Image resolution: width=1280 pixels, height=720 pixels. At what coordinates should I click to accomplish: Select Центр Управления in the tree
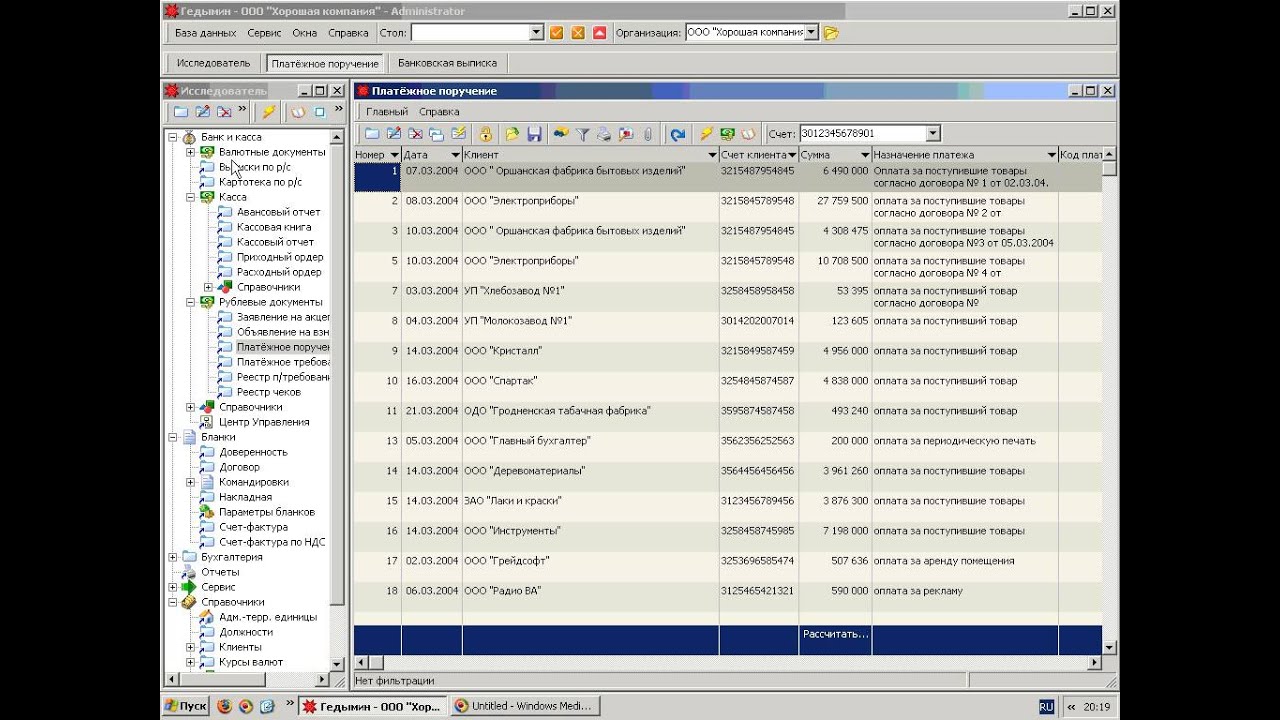264,422
